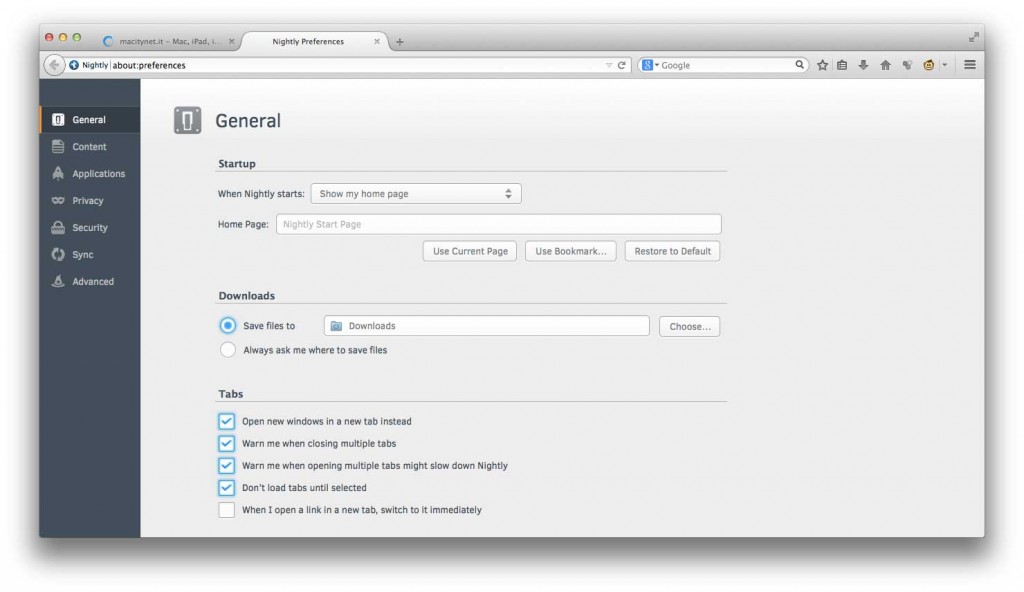Viewport: 1024px width, 592px height.
Task: Open Advanced preferences in sidebar
Action: click(89, 281)
